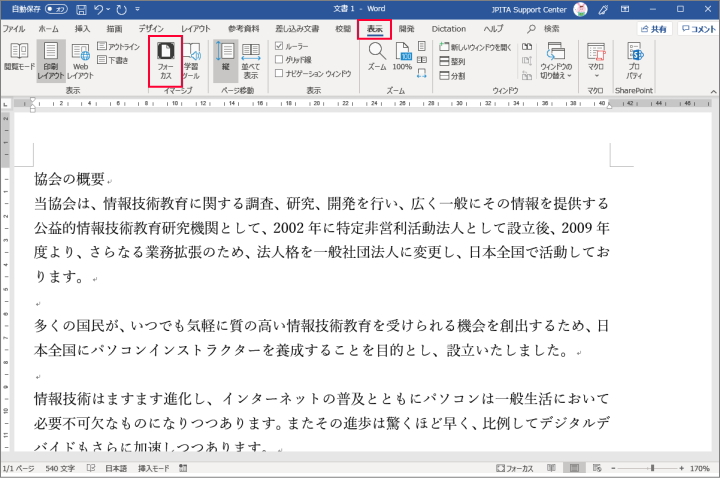
Task: Click the 並べて表示 side-by-side pages icon
Action: 251,58
